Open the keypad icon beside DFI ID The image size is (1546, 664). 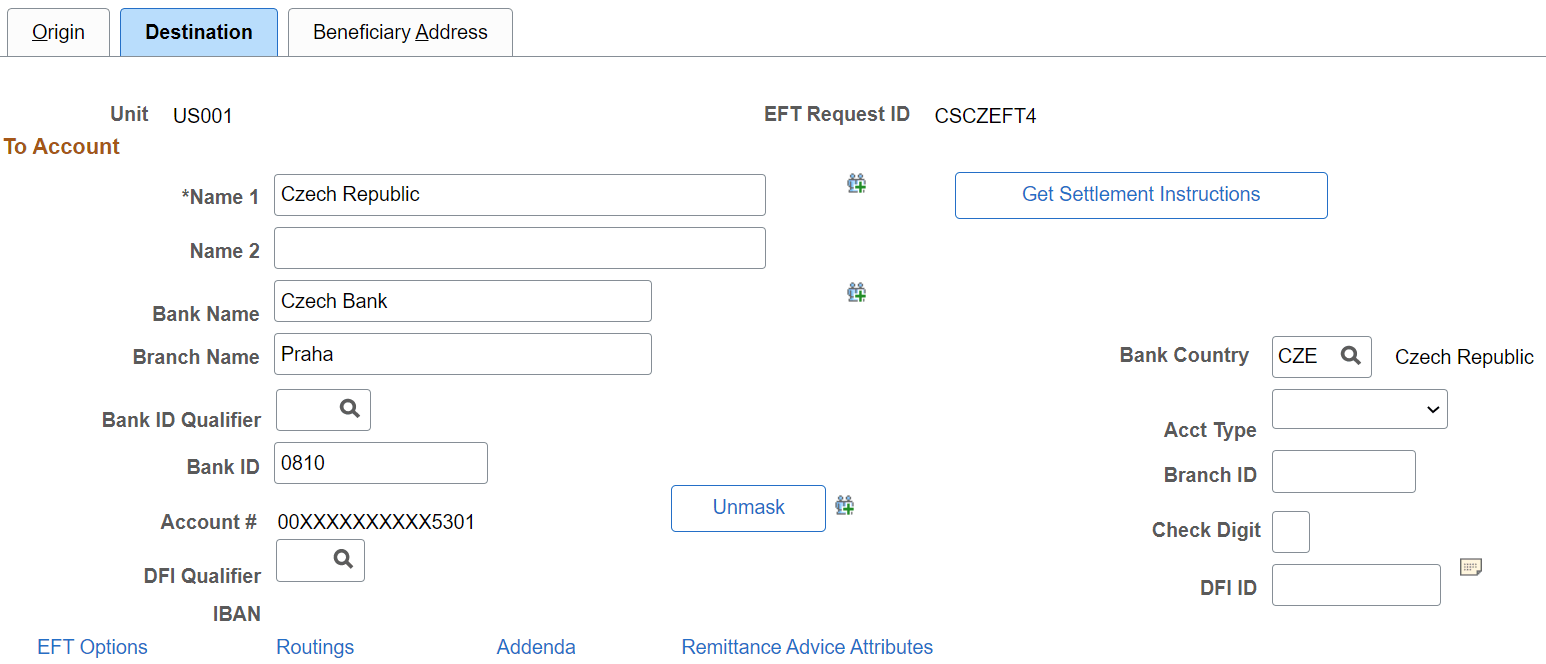[1471, 566]
